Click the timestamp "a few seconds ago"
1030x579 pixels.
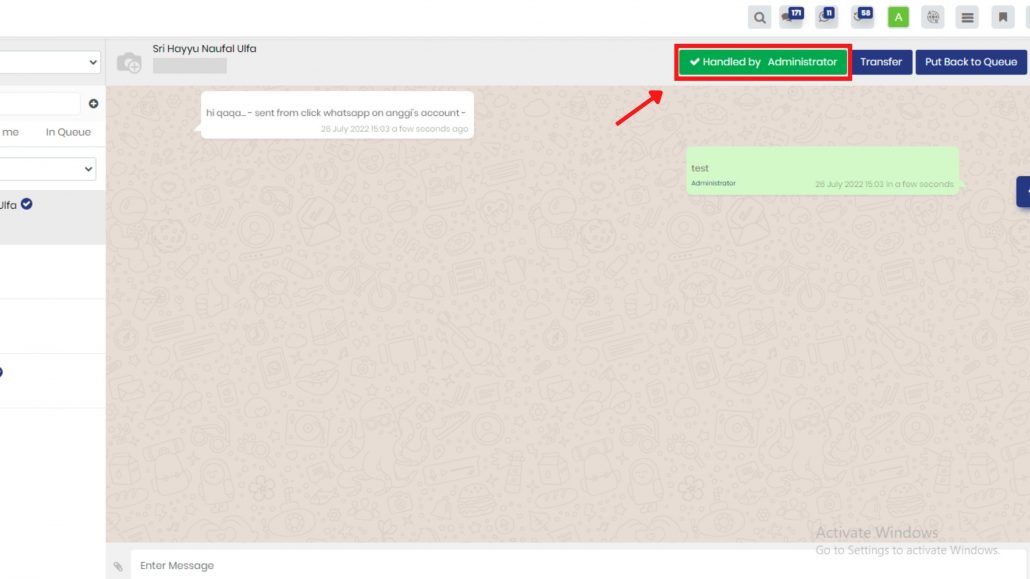pos(430,129)
